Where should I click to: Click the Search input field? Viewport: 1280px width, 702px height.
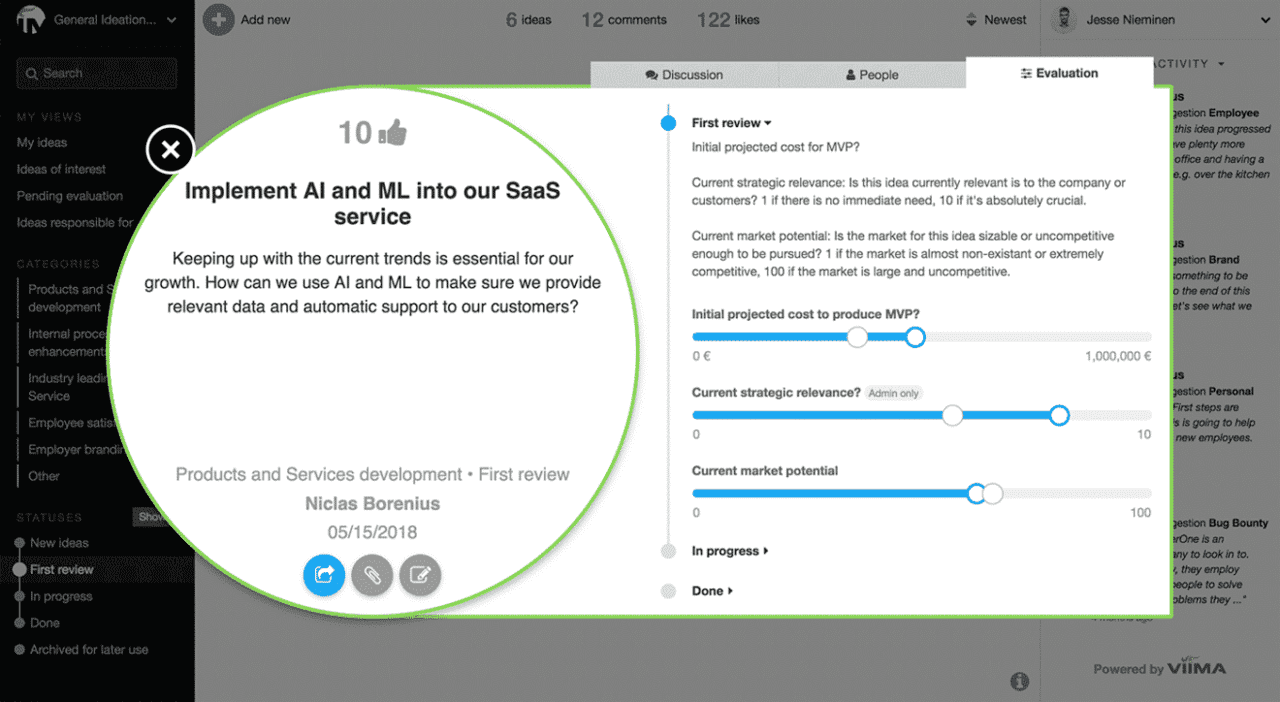[x=97, y=73]
